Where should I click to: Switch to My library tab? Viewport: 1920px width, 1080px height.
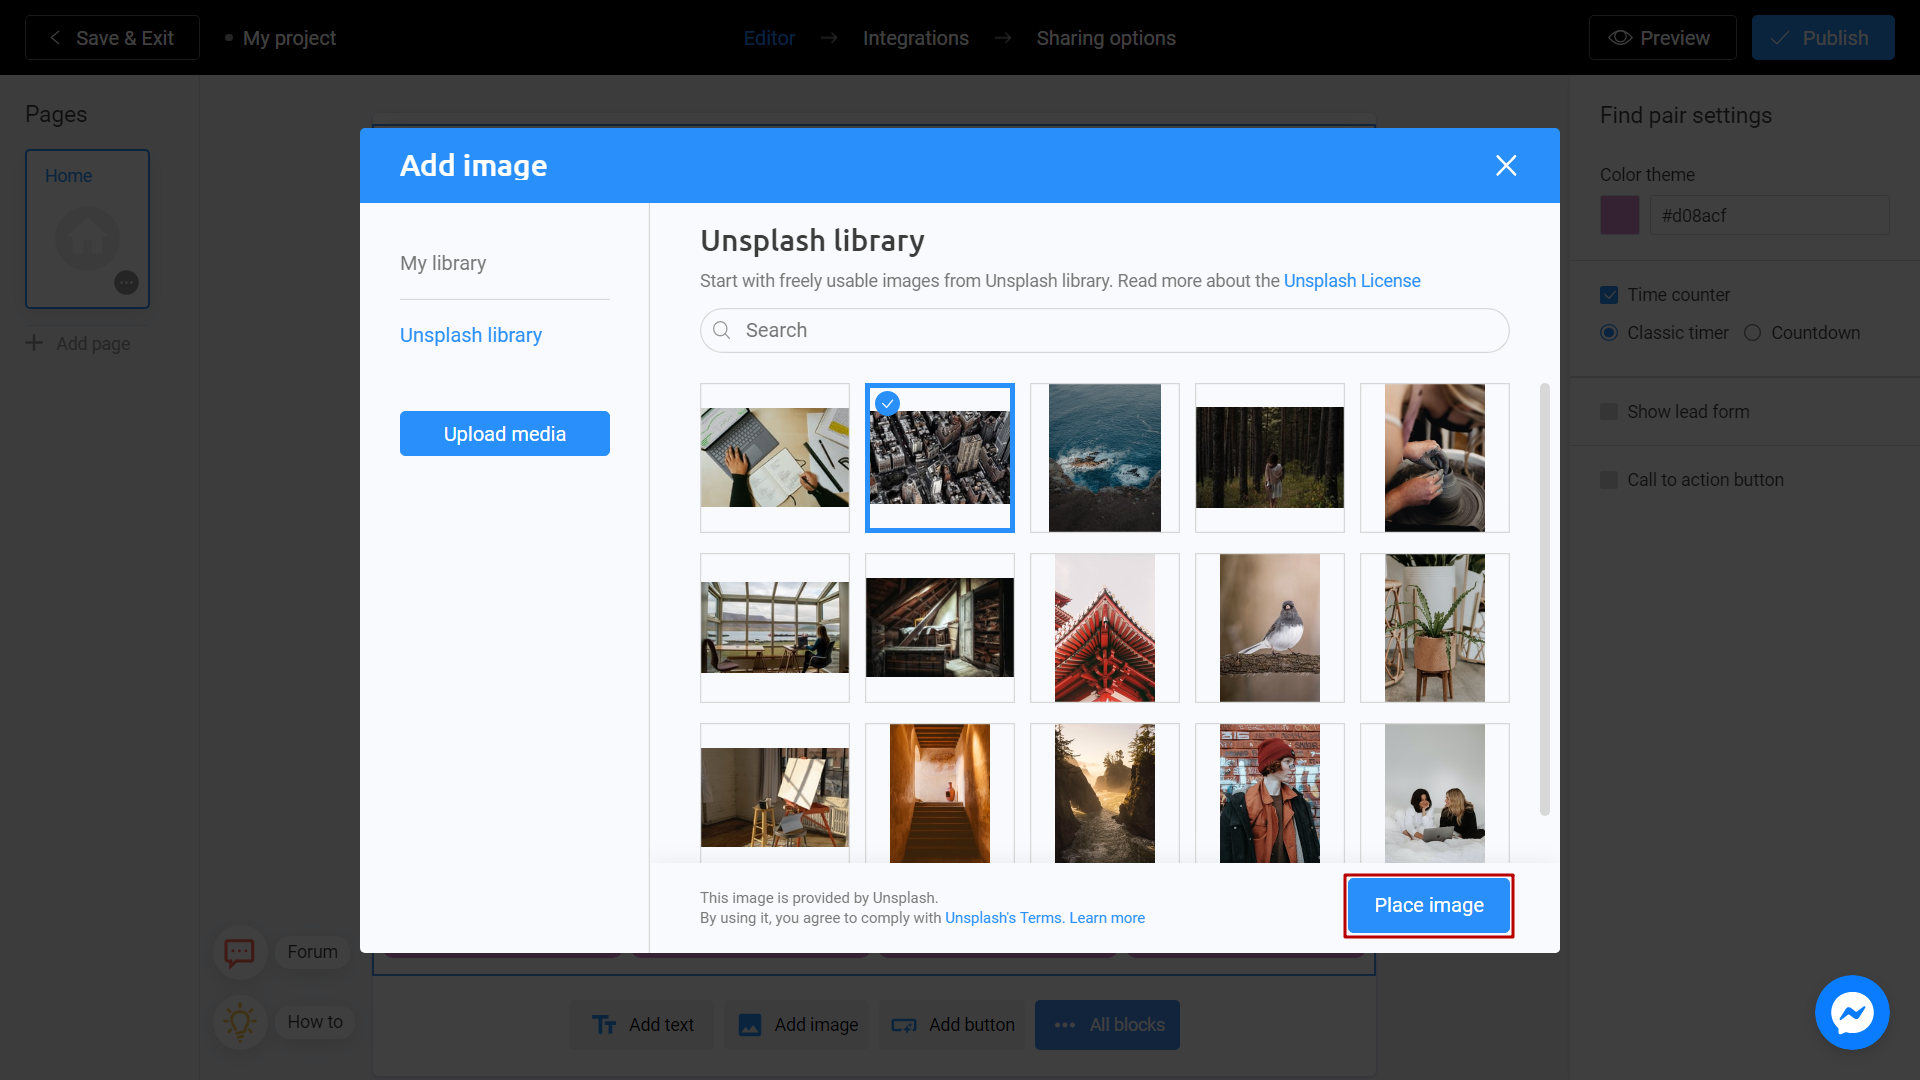pos(443,262)
